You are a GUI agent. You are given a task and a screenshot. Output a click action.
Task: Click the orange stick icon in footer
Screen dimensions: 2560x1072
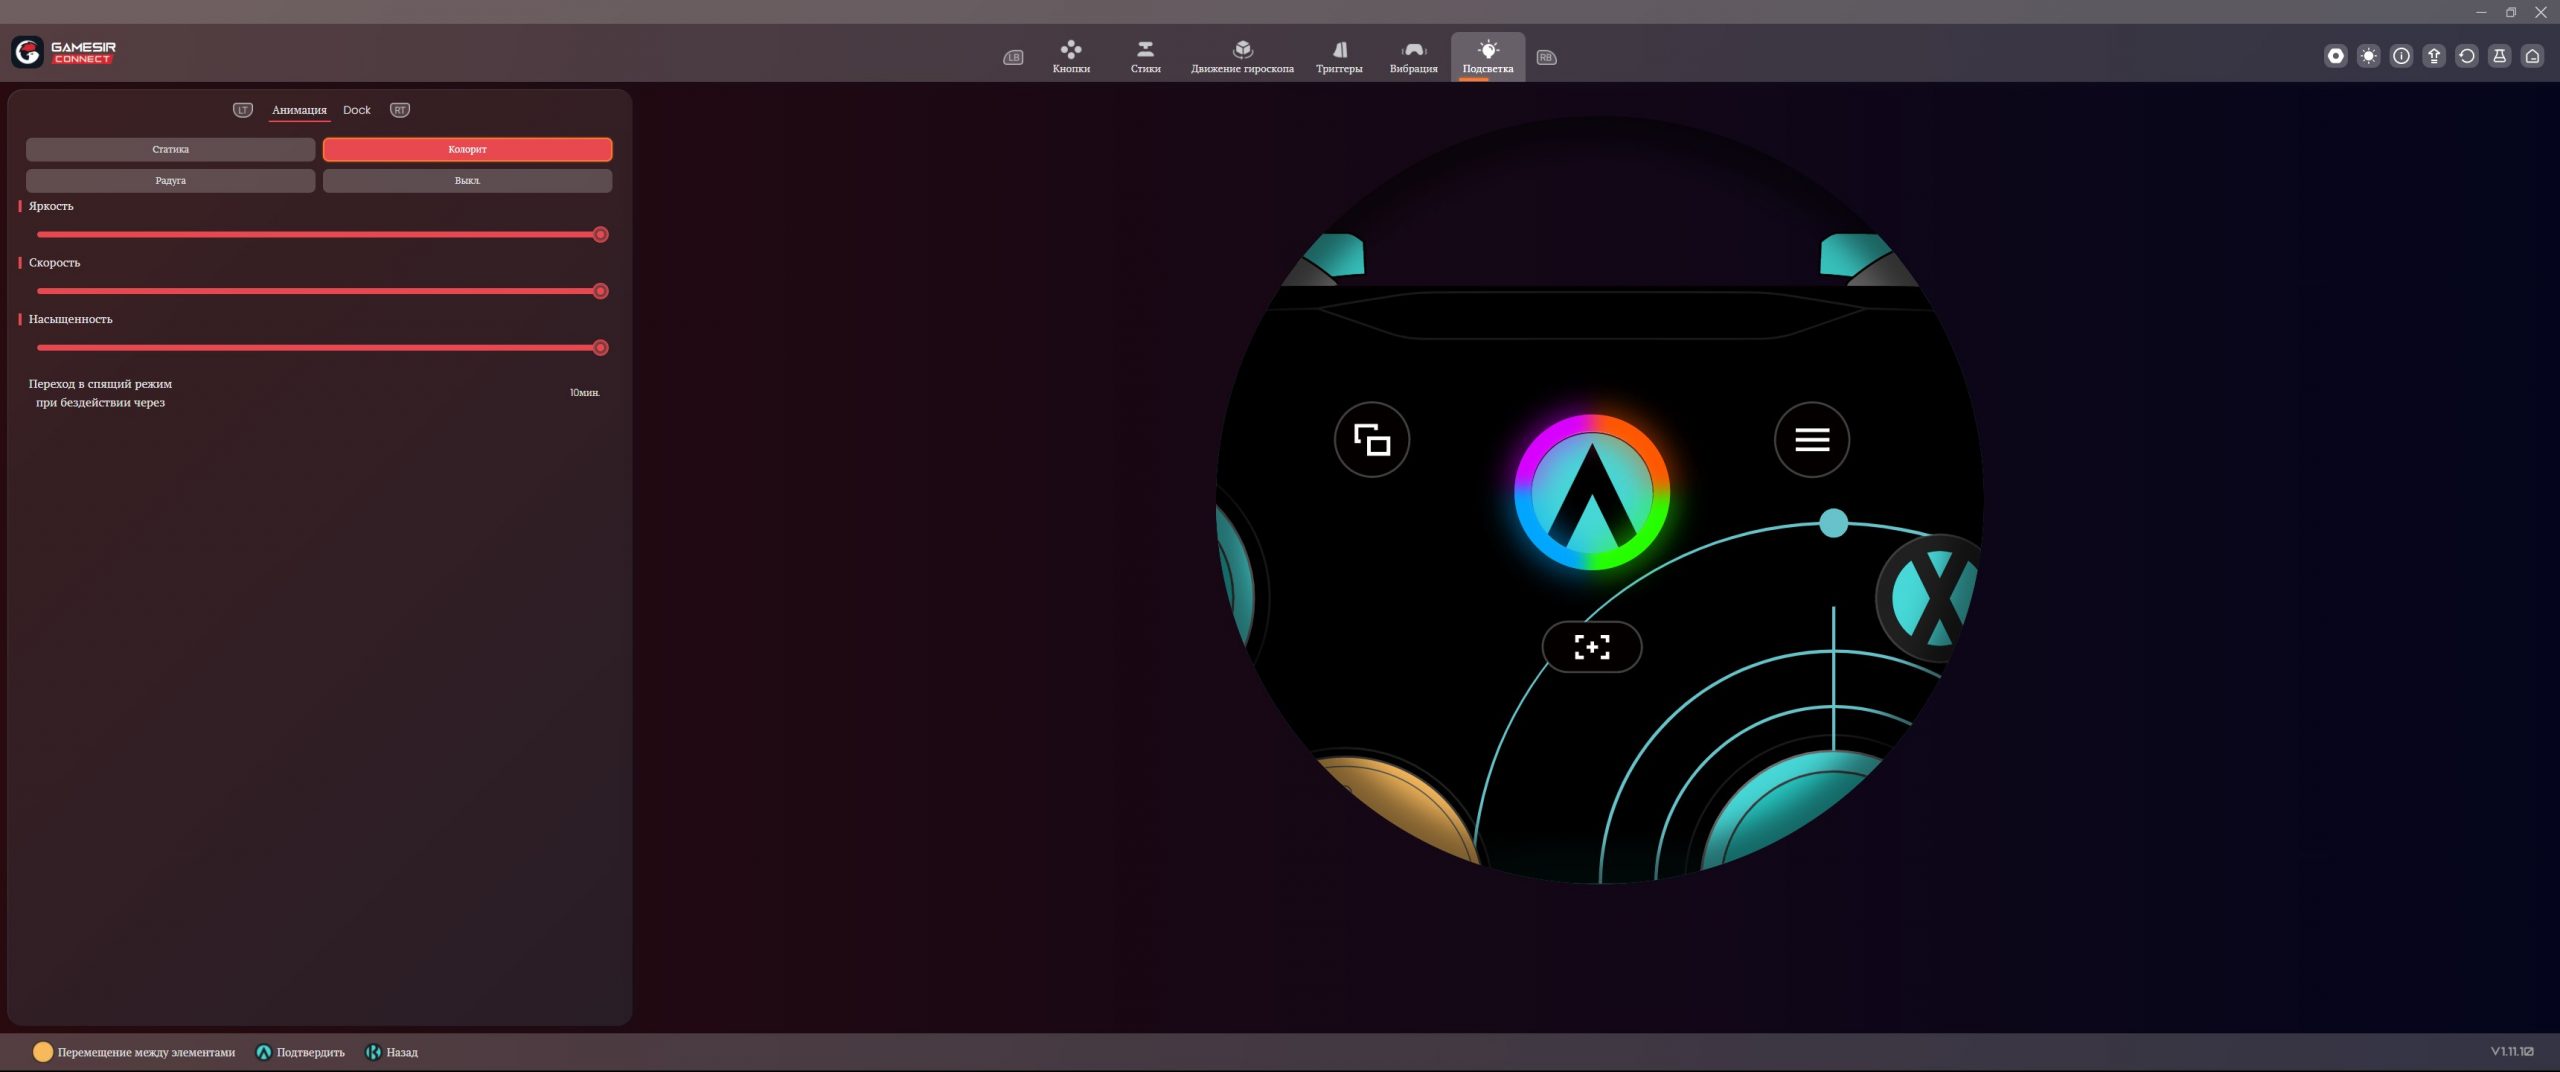(x=43, y=1052)
